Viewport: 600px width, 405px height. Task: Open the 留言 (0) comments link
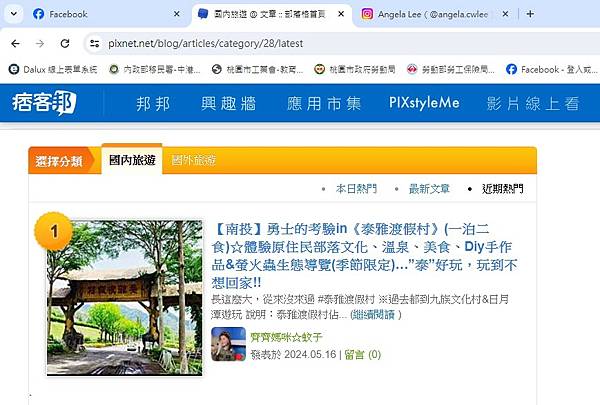tap(362, 354)
